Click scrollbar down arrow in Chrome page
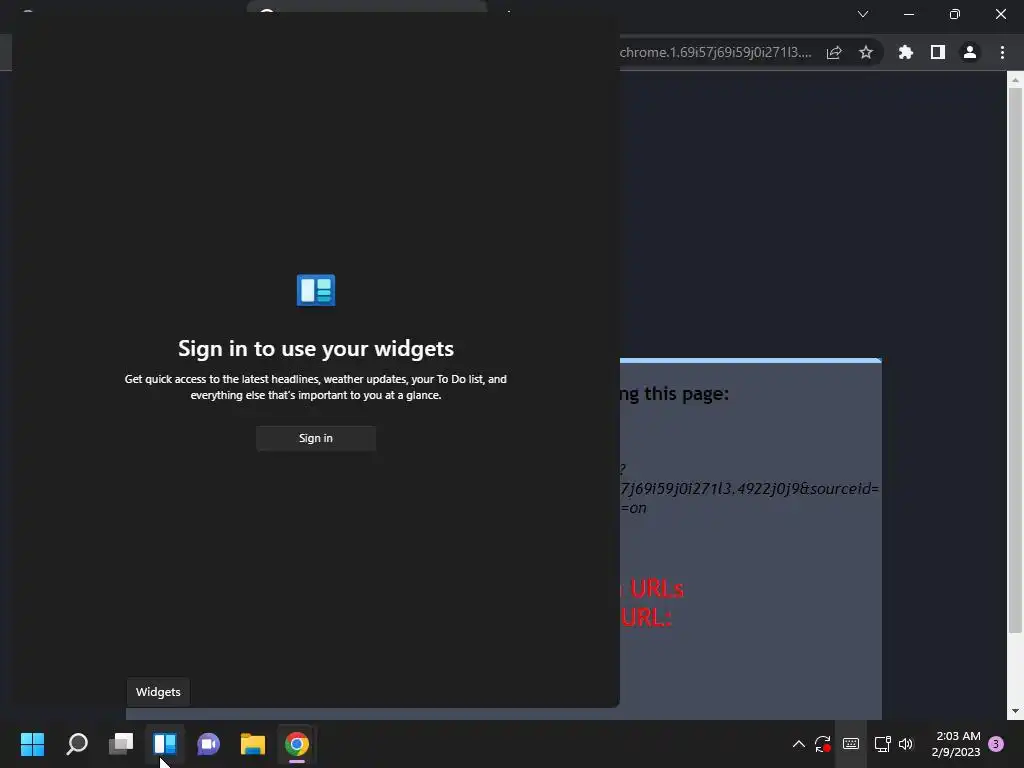Viewport: 1024px width, 768px height. coord(1015,711)
